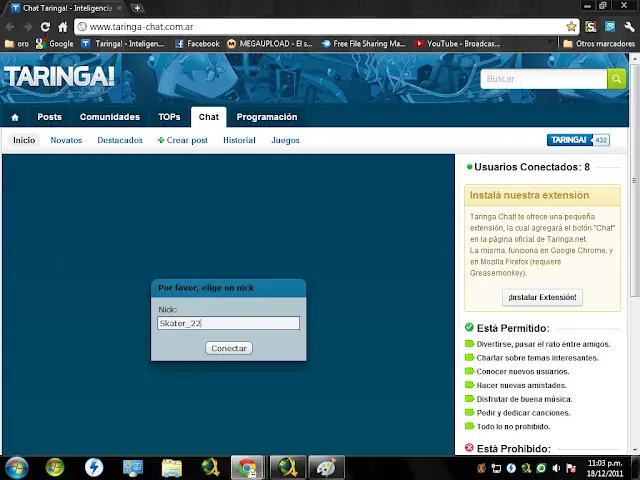Select the Posts tab
This screenshot has width=640, height=480.
[49, 117]
